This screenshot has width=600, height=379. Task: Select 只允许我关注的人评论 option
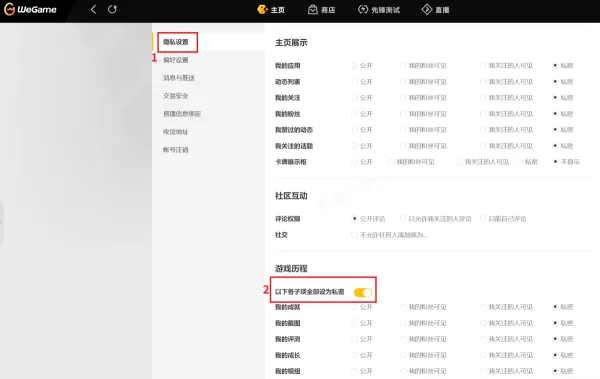(x=403, y=219)
